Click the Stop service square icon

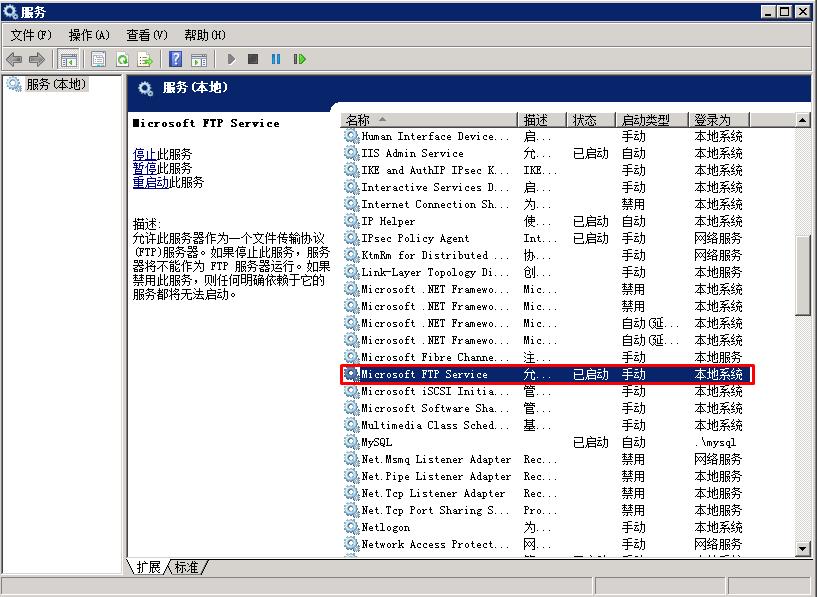[x=253, y=59]
